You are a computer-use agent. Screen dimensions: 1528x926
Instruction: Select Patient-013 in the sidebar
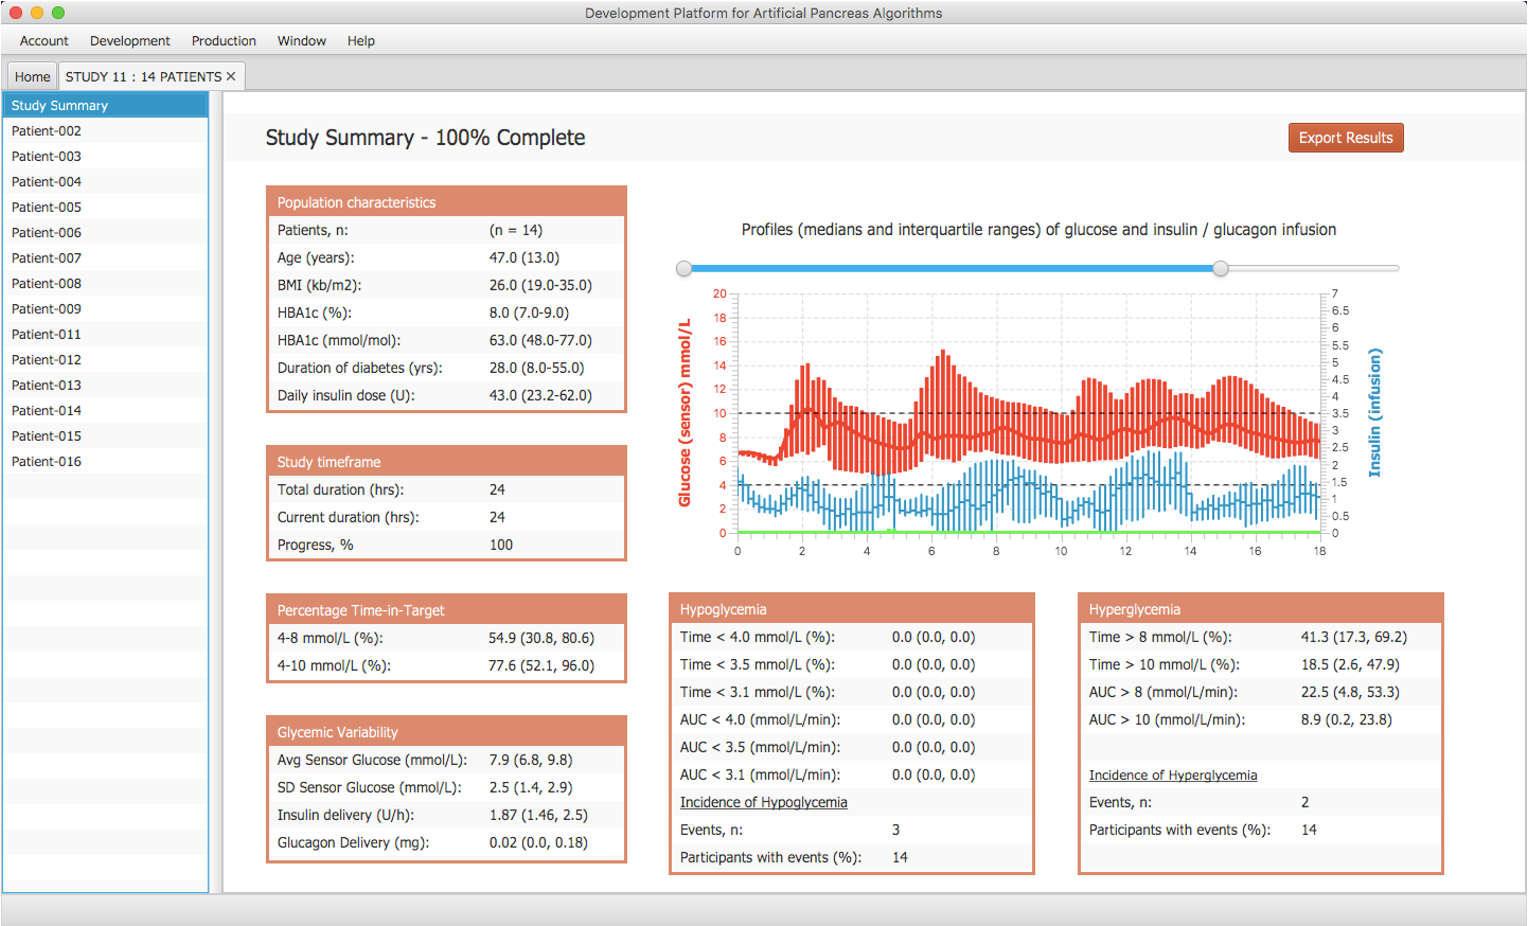(46, 385)
